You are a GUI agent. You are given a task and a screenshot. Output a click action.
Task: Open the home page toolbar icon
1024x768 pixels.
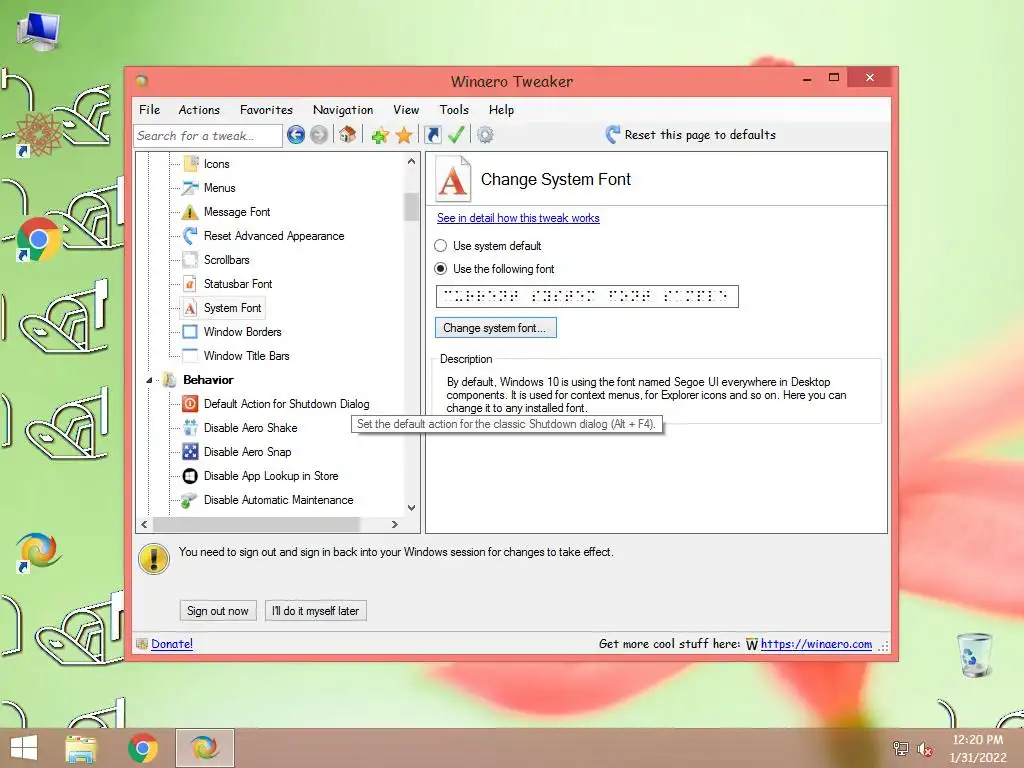(x=347, y=135)
